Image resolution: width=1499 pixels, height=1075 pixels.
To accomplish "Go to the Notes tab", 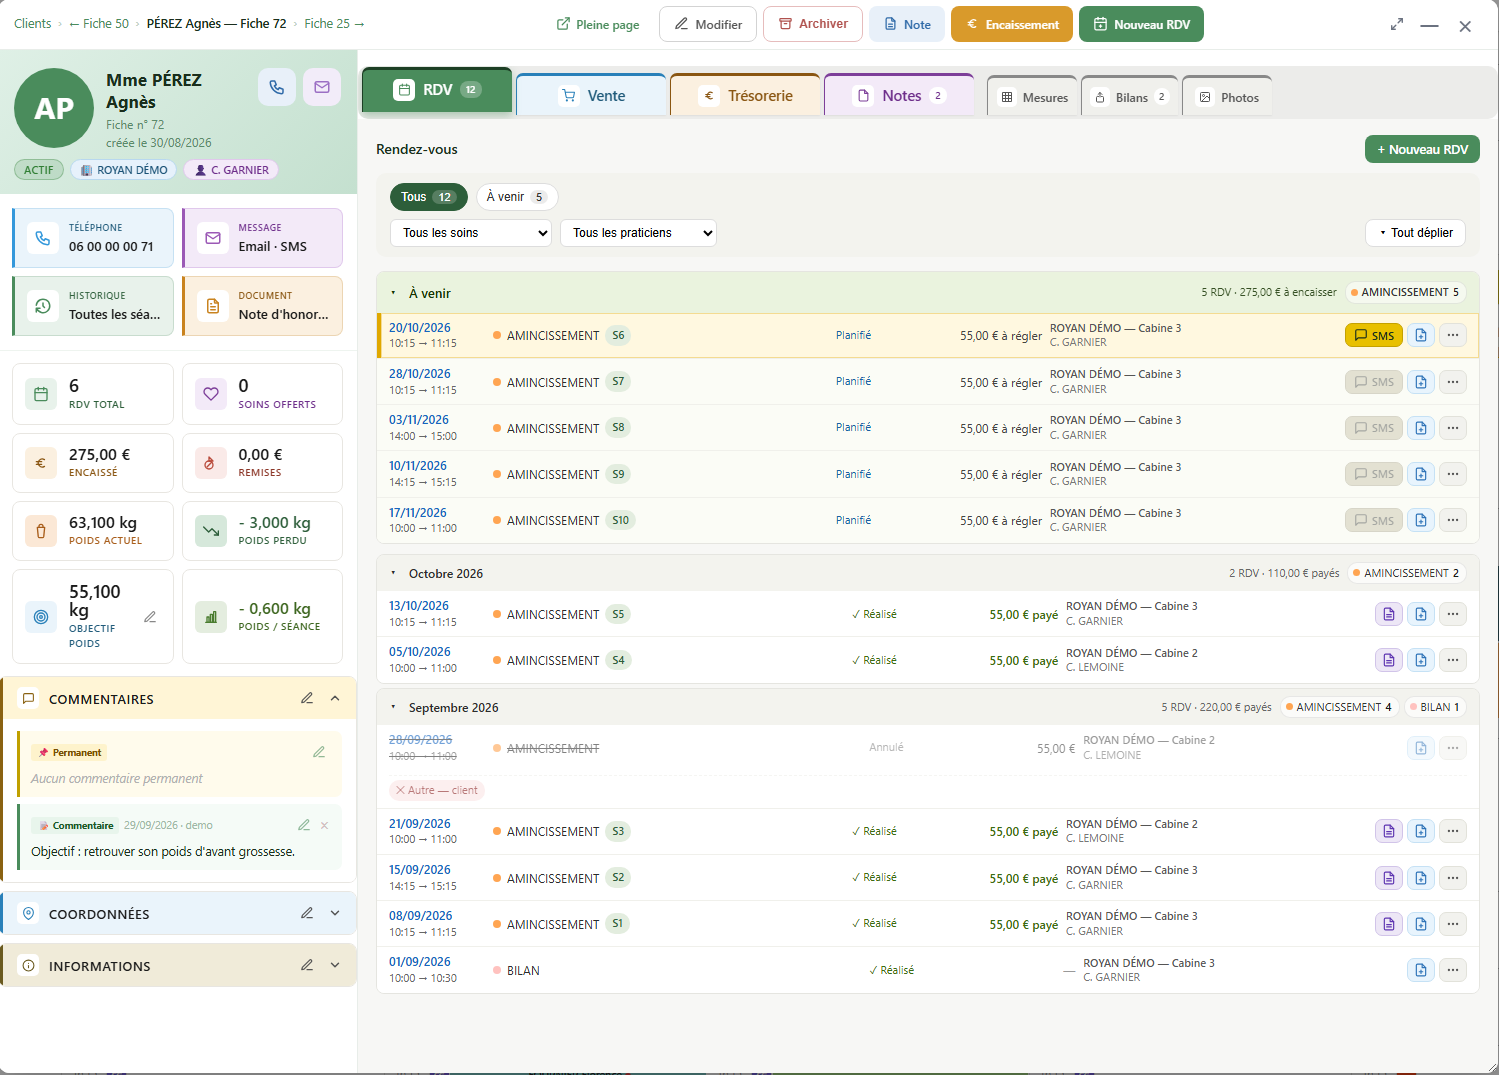I will pos(899,96).
